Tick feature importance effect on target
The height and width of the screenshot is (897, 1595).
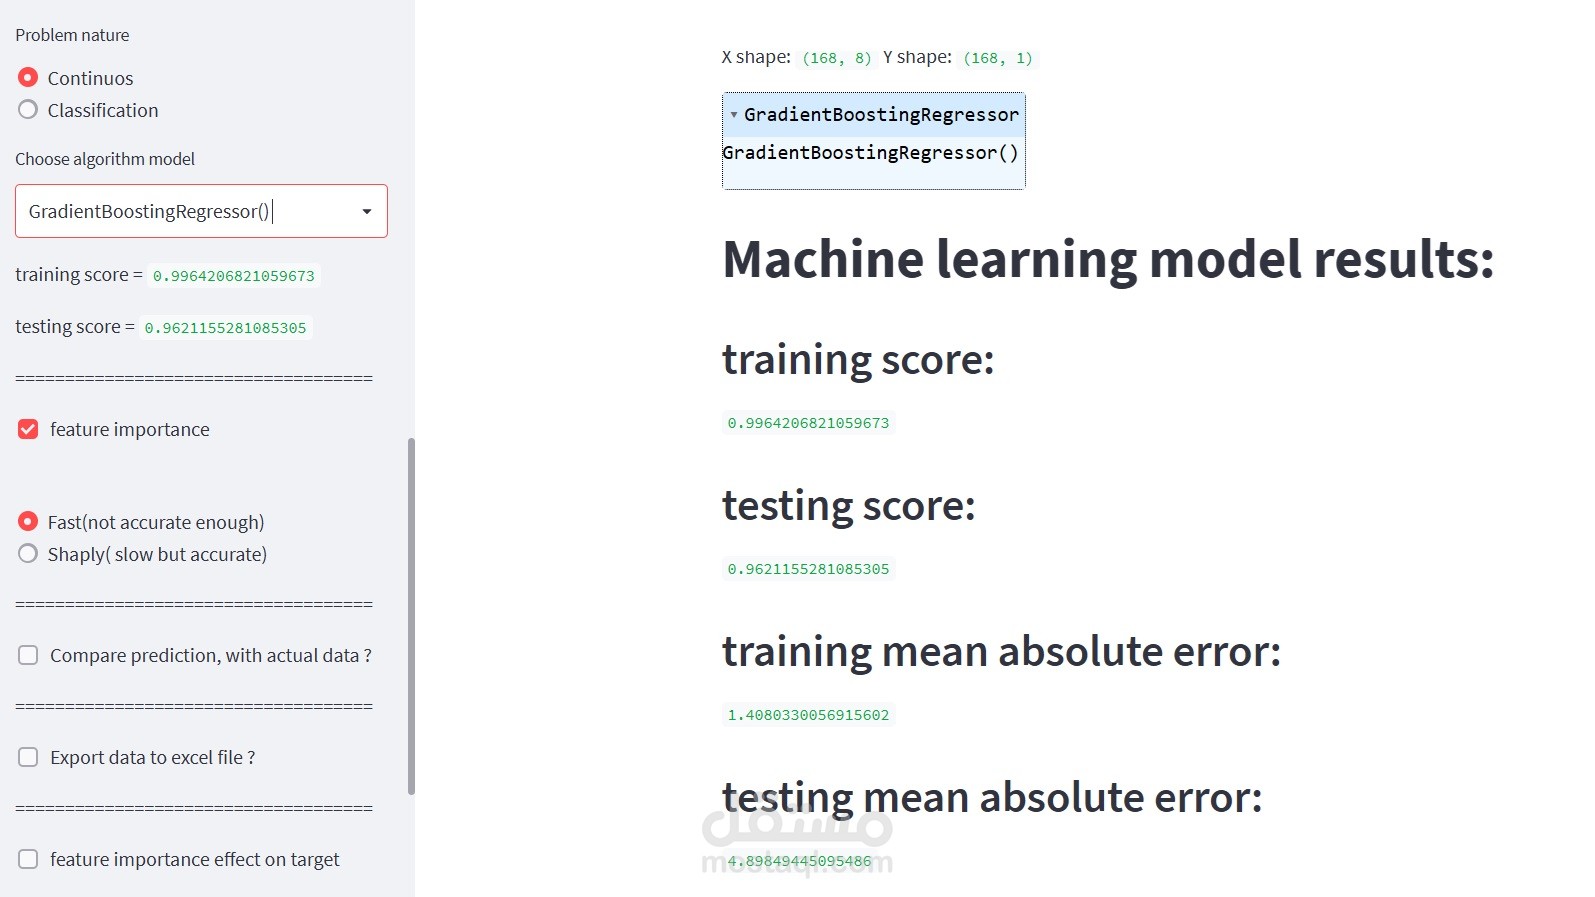coord(28,859)
